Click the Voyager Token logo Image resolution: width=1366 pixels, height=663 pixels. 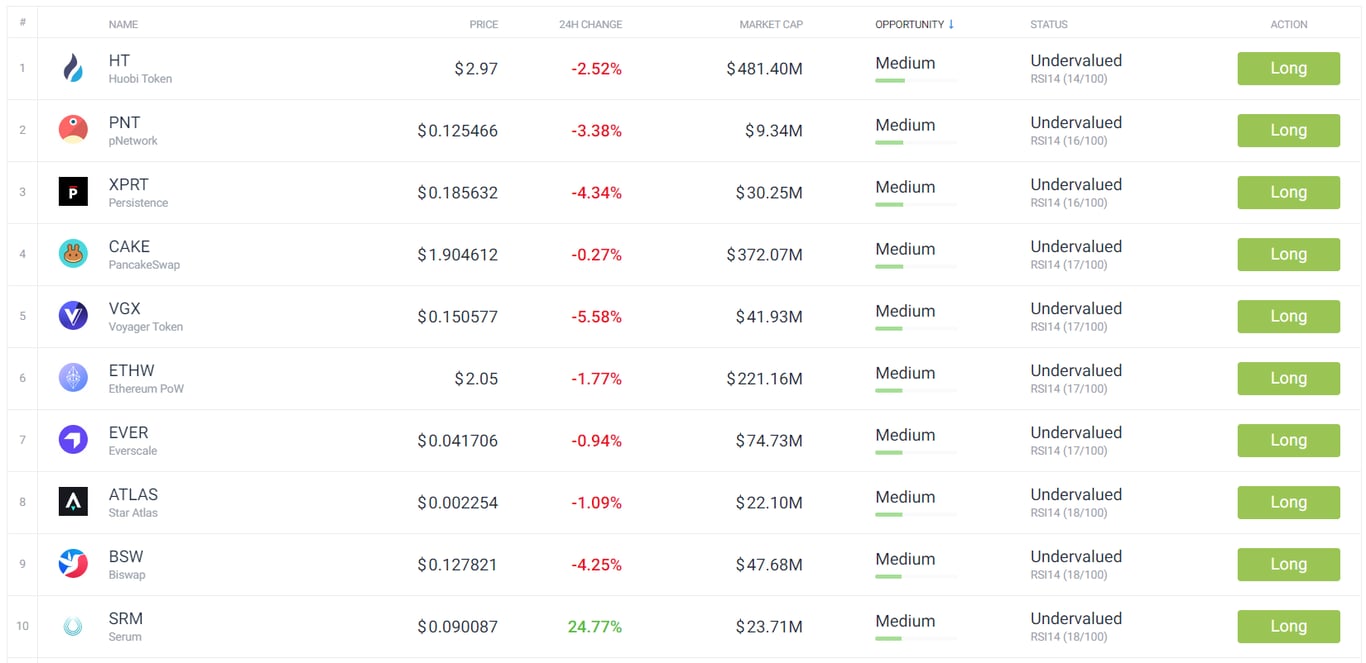click(x=73, y=316)
